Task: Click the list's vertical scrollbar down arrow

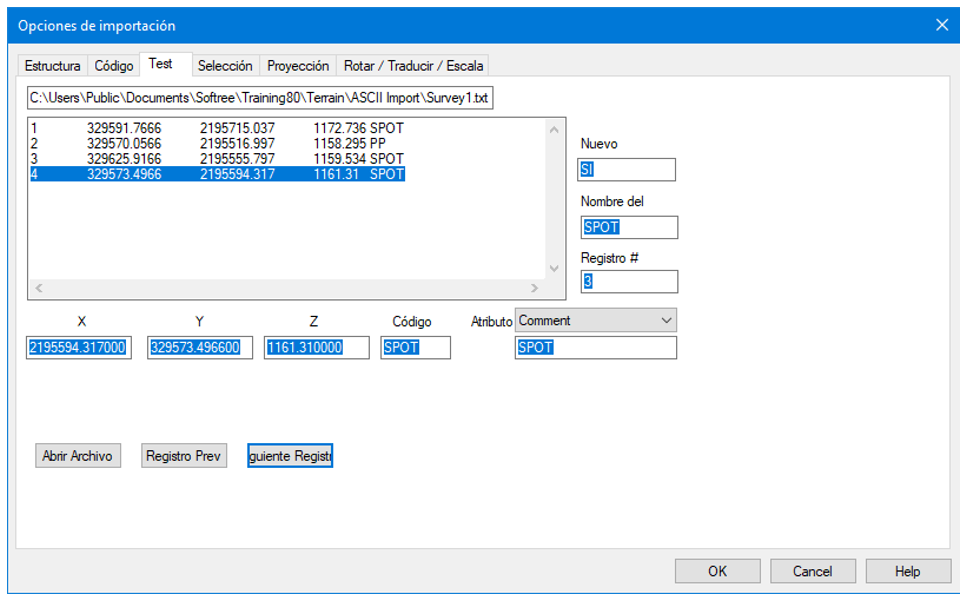Action: coord(554,268)
